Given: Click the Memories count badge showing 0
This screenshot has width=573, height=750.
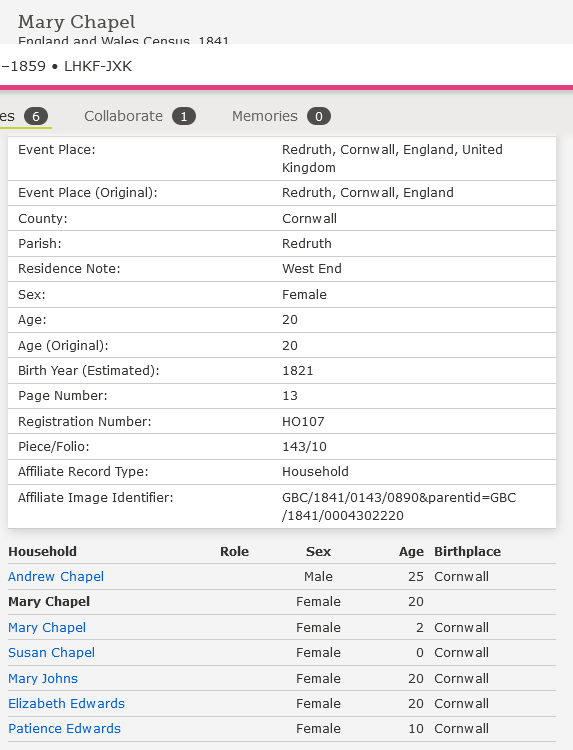Looking at the screenshot, I should coord(319,116).
